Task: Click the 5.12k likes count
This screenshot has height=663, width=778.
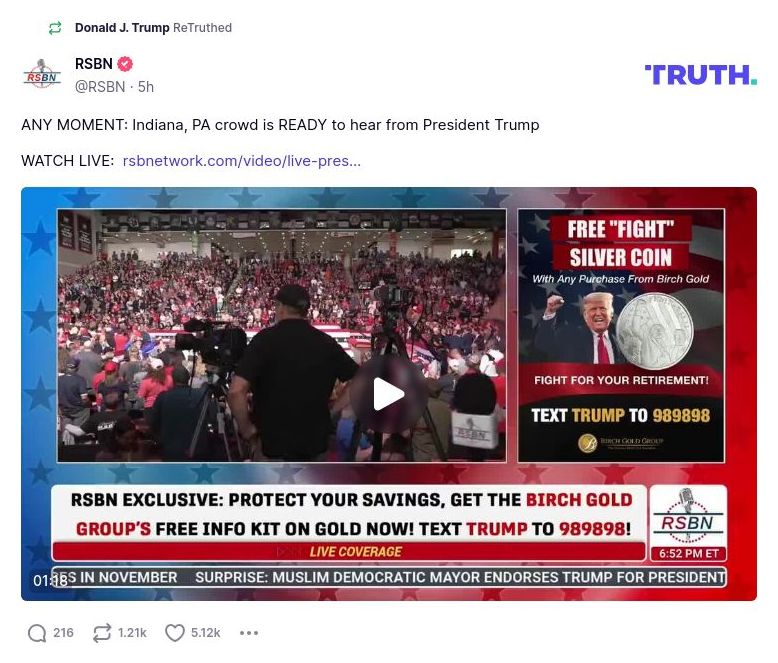Action: click(205, 633)
